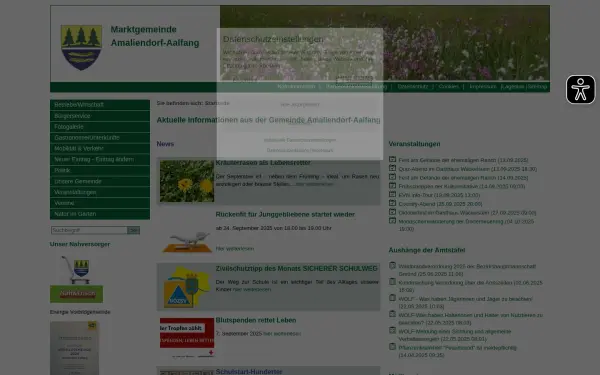Click document icon beside WOLF-Meldung notice
Image resolution: width=600 pixels, height=375 pixels.
392,330
